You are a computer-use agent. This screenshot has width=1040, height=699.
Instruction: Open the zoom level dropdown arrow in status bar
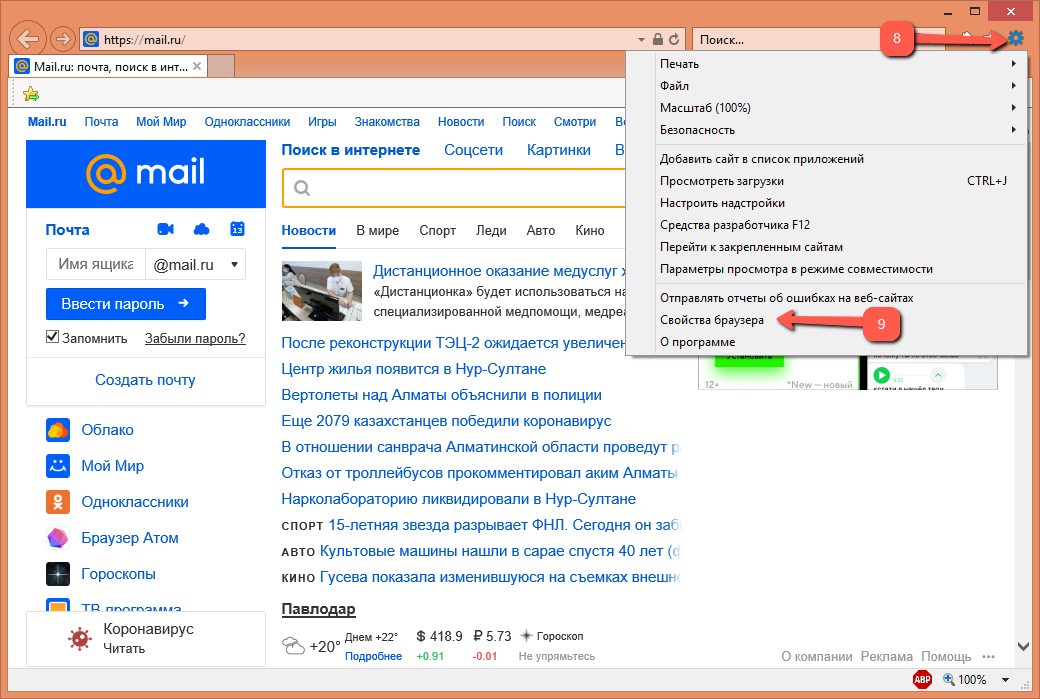1006,680
